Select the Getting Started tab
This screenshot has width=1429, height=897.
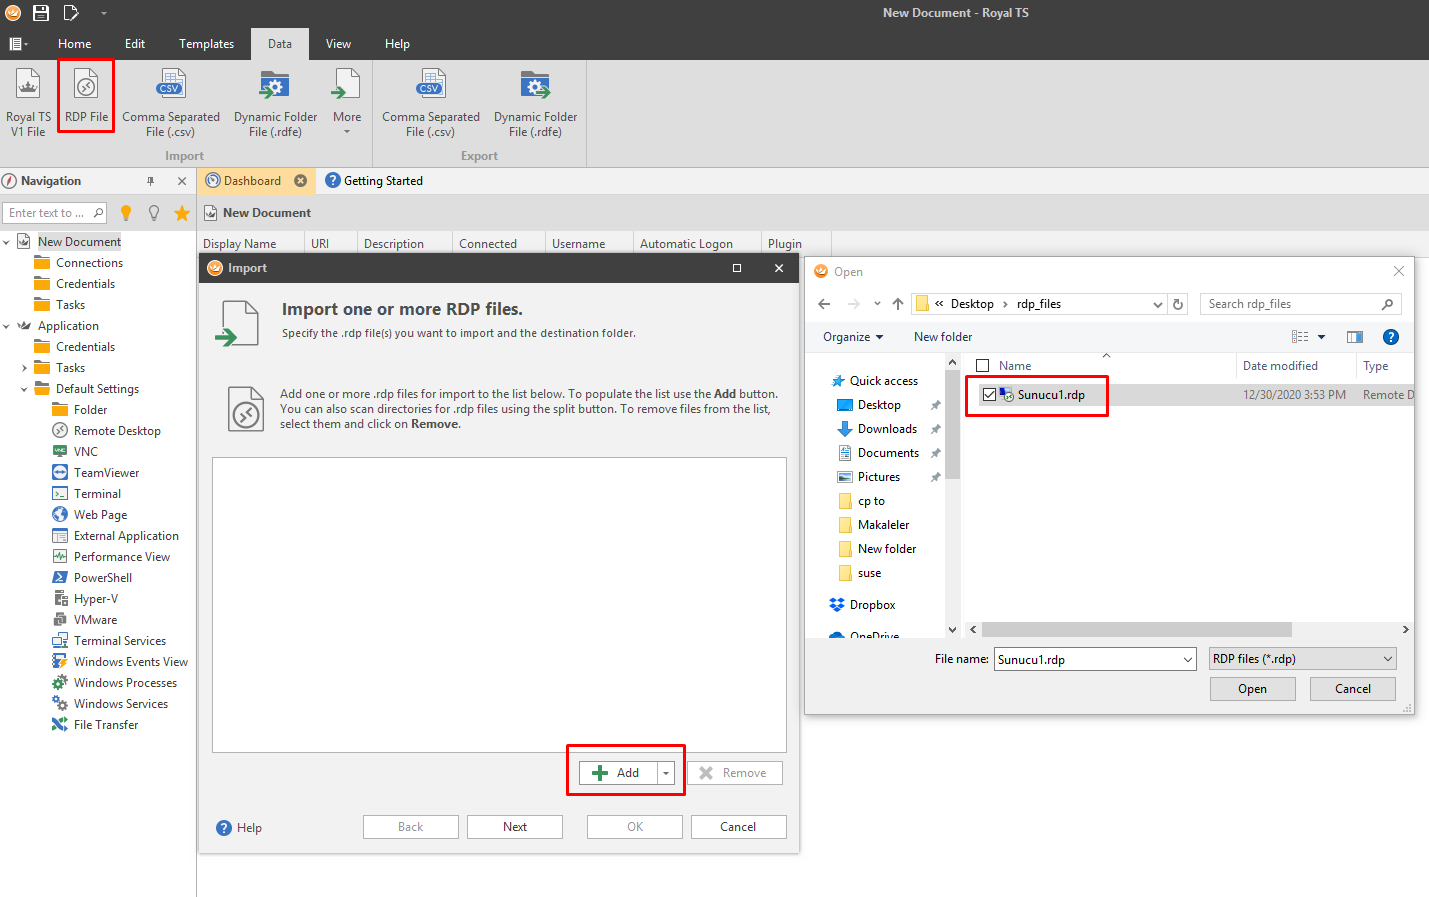tap(374, 181)
